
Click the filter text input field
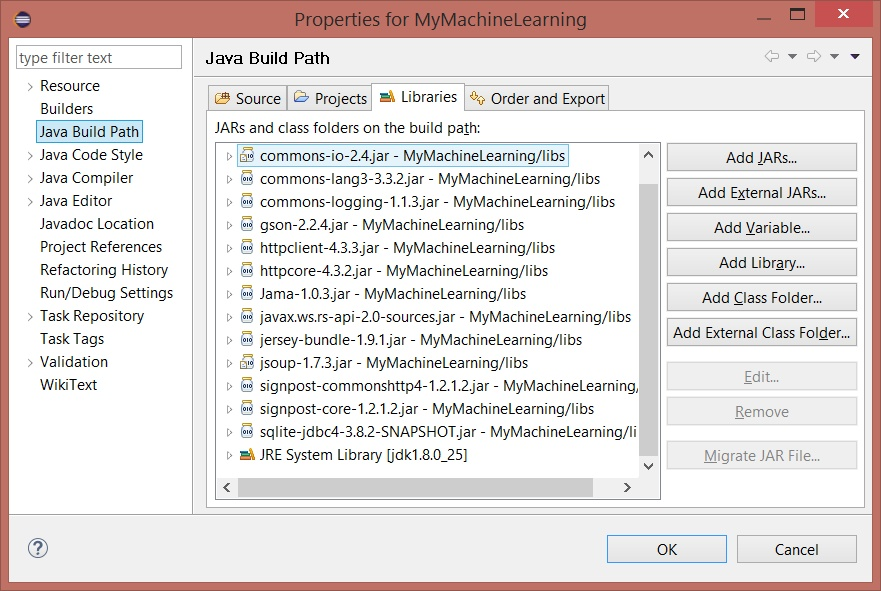[x=99, y=57]
